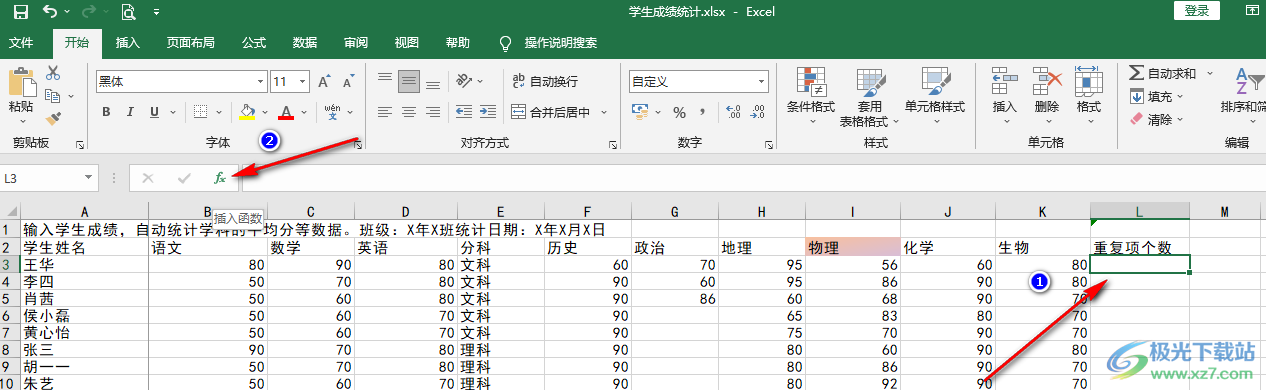
Task: Toggle align text left
Action: 385,112
